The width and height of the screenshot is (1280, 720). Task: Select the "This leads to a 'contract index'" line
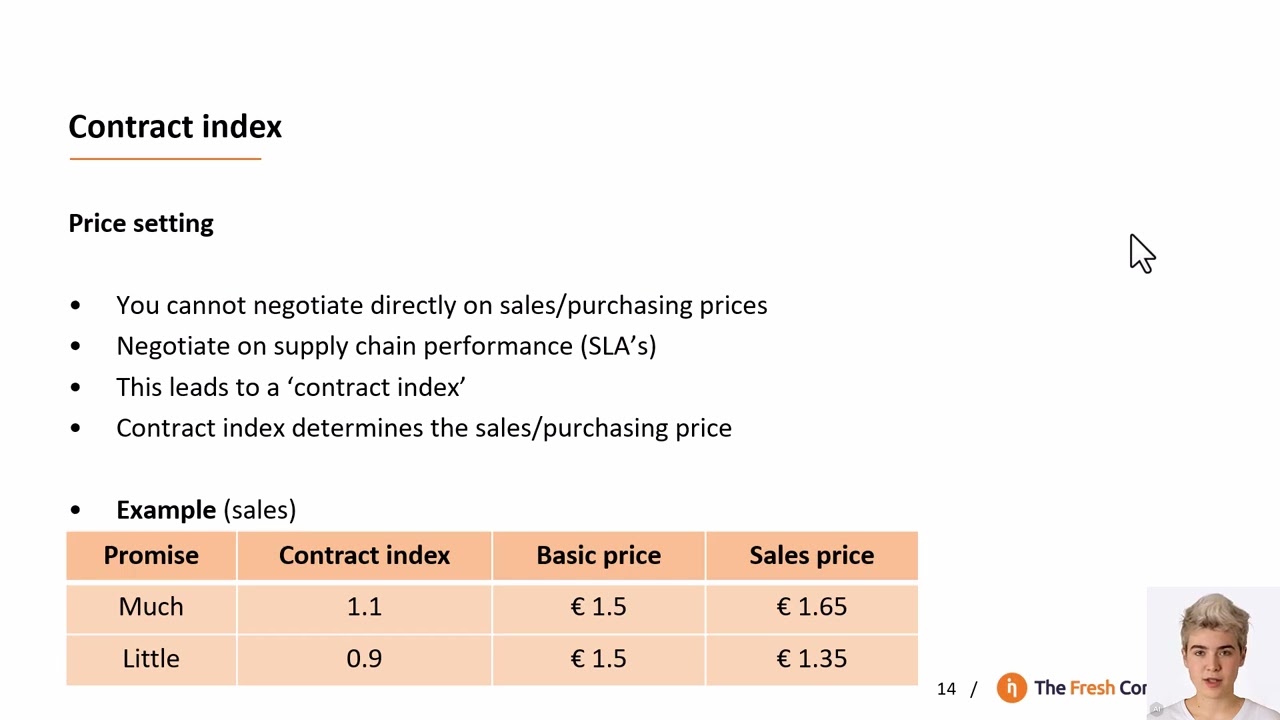pos(291,387)
